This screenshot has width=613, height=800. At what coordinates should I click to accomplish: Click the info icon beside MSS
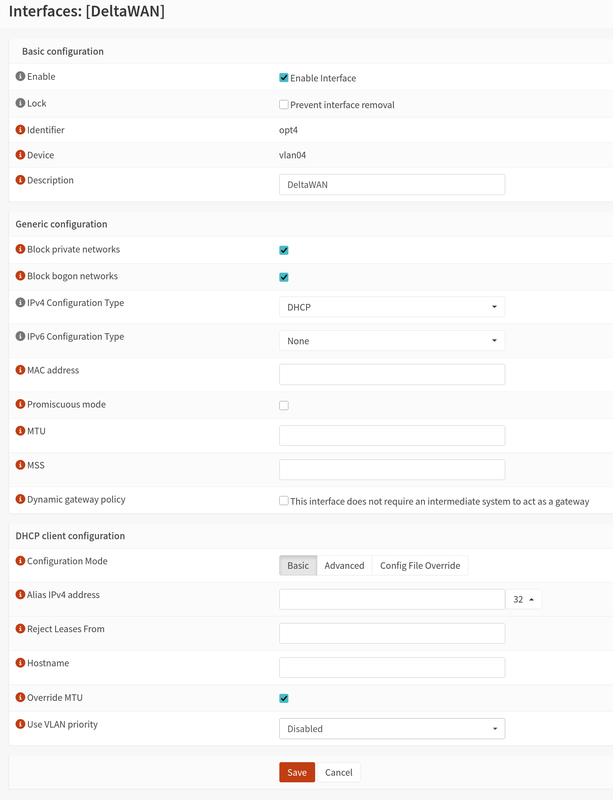click(x=21, y=465)
